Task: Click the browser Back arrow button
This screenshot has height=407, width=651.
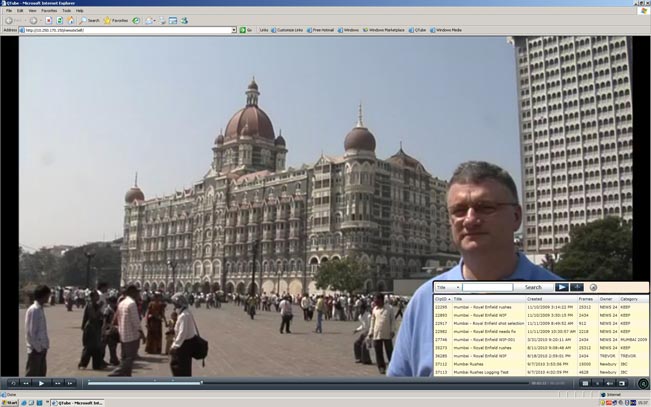Action: pyautogui.click(x=9, y=20)
